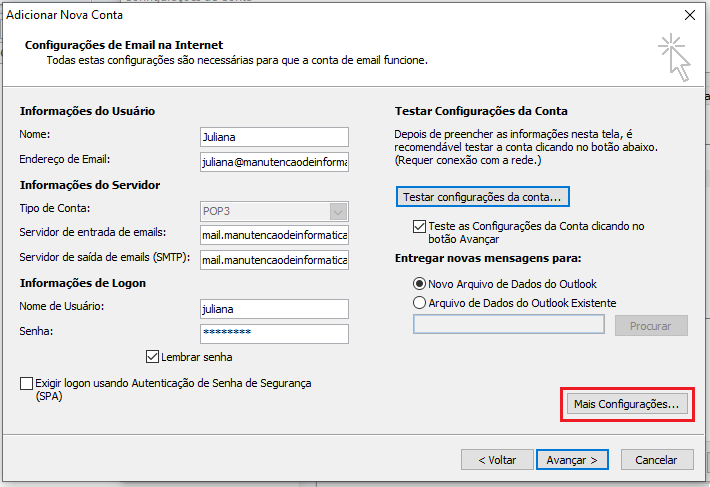Click Testar configurações da conta button
Image resolution: width=710 pixels, height=487 pixels.
(483, 197)
